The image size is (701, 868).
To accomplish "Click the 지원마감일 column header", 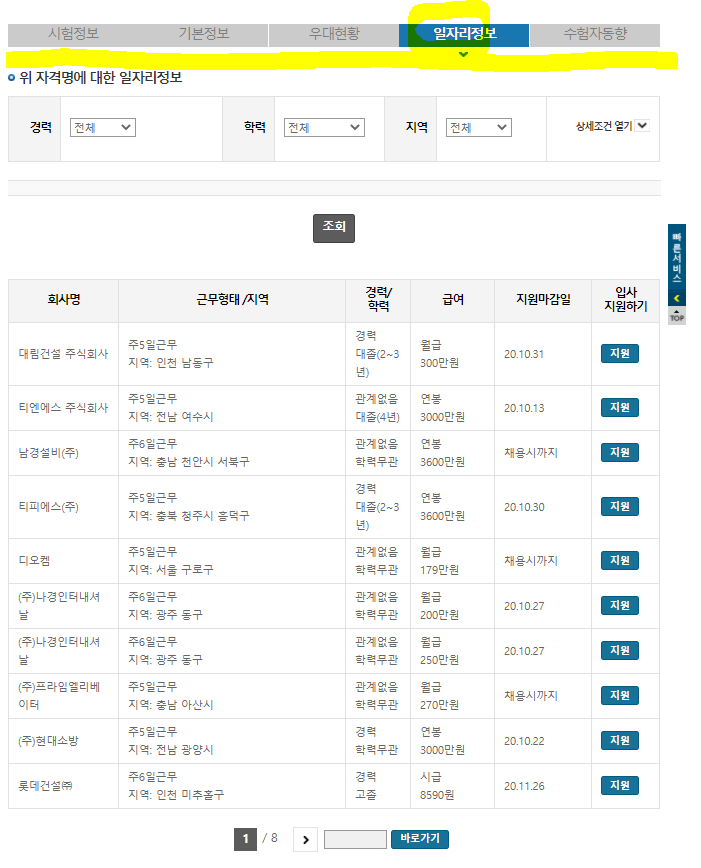I will click(x=543, y=299).
